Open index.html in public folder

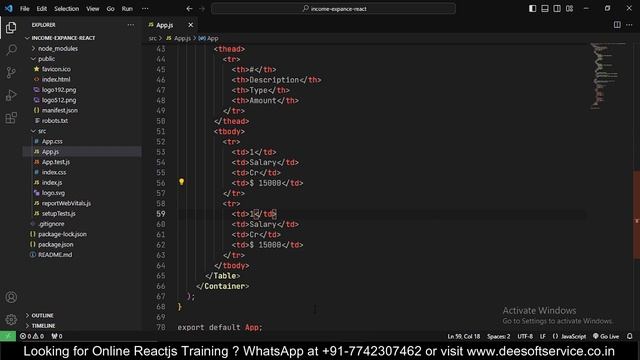56,79
